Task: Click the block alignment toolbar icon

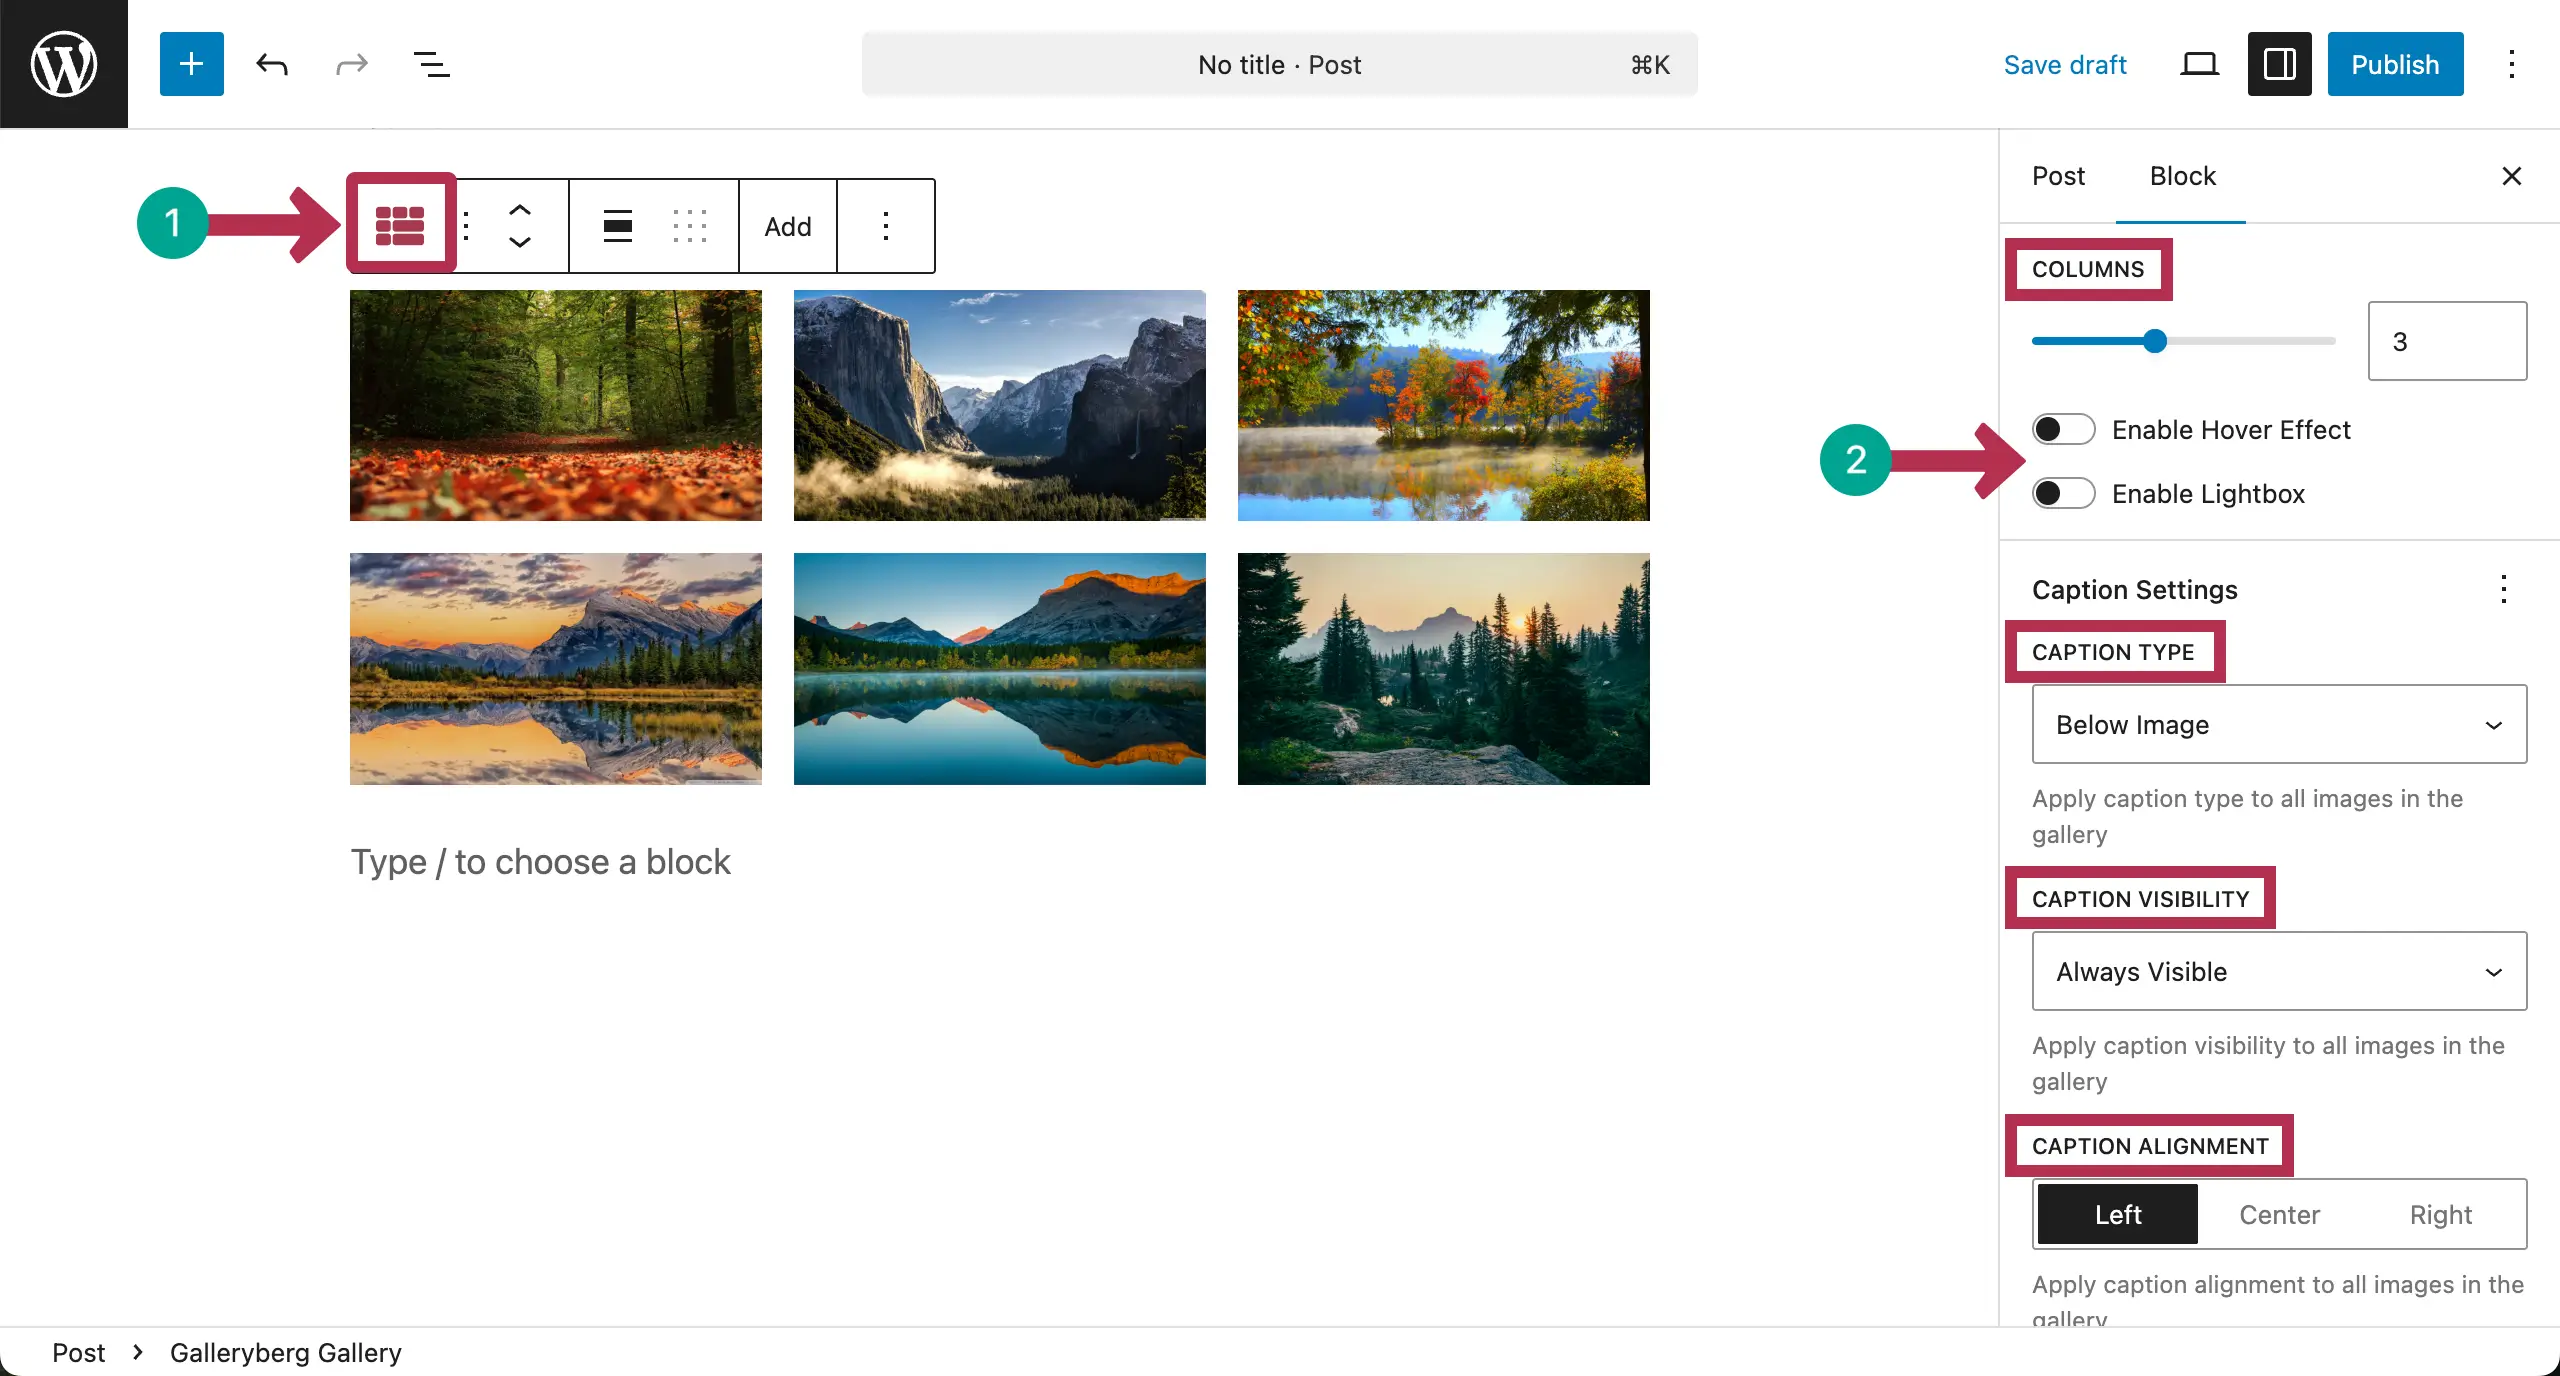Action: 618,226
